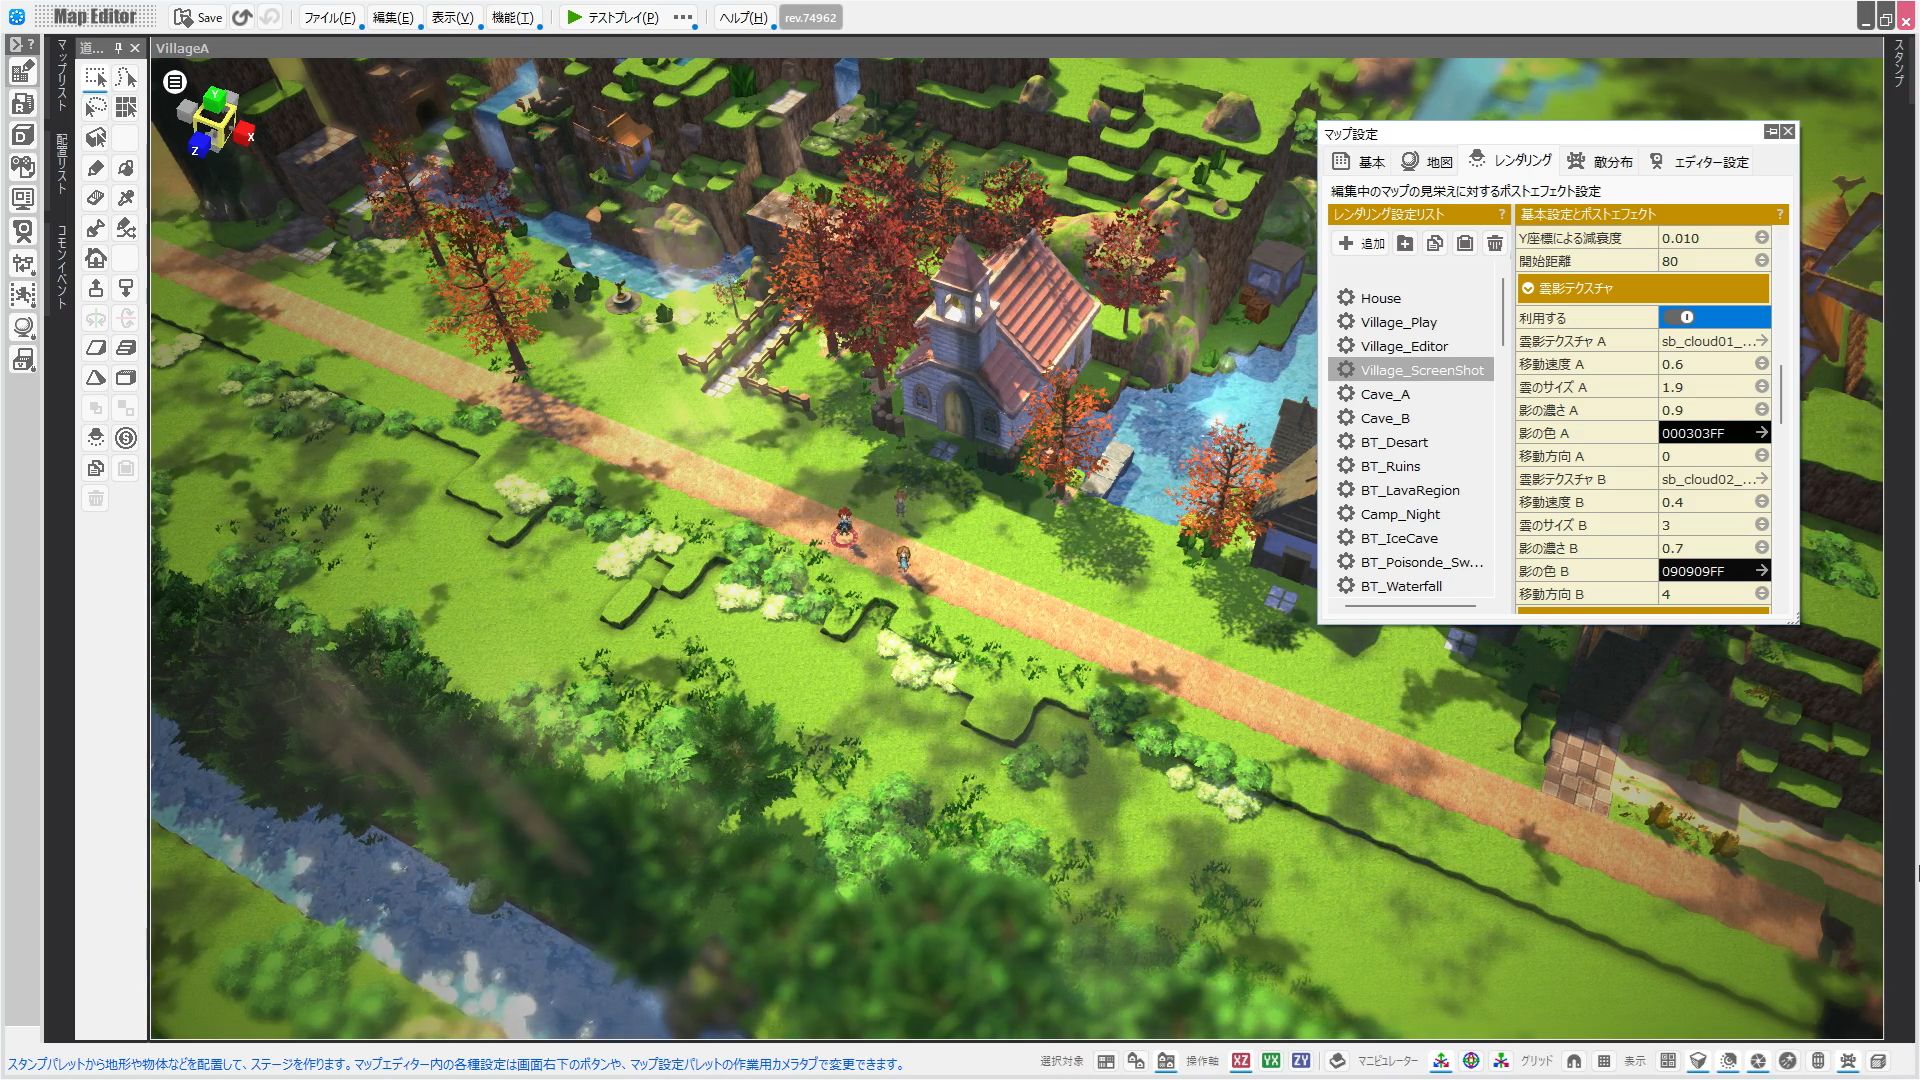Open the Map Editor mode icon
This screenshot has width=1920, height=1080.
coord(23,71)
